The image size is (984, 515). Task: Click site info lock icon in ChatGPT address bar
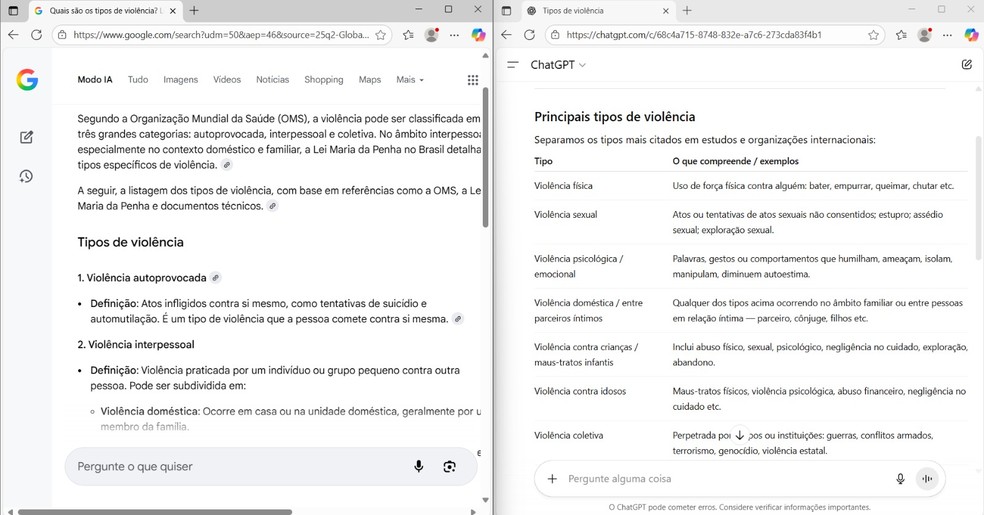coord(555,35)
